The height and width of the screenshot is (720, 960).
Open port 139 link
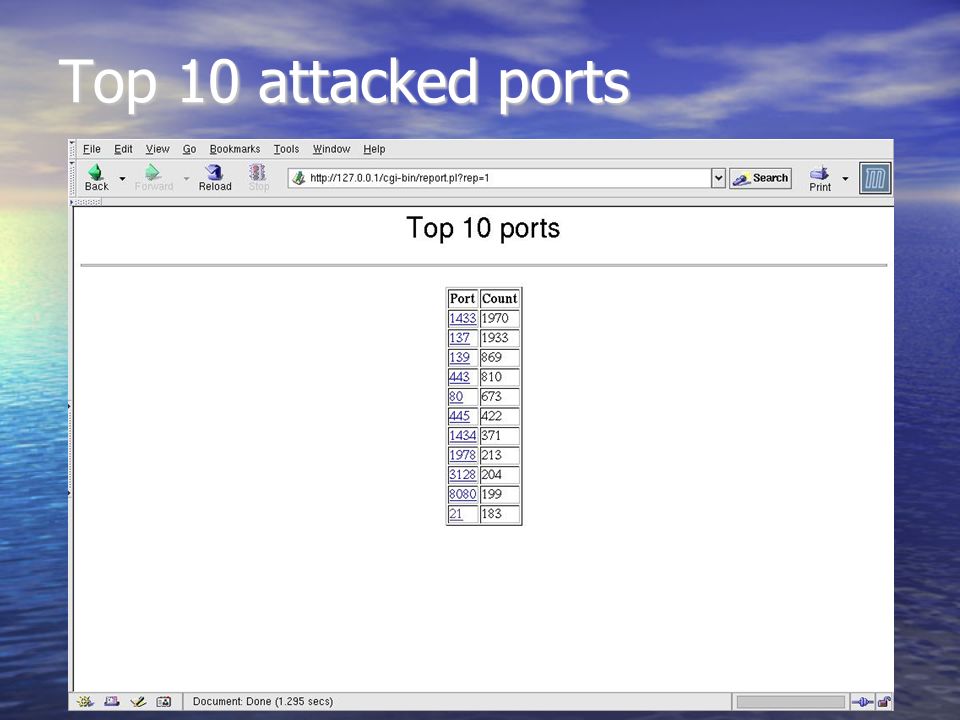[x=459, y=358]
